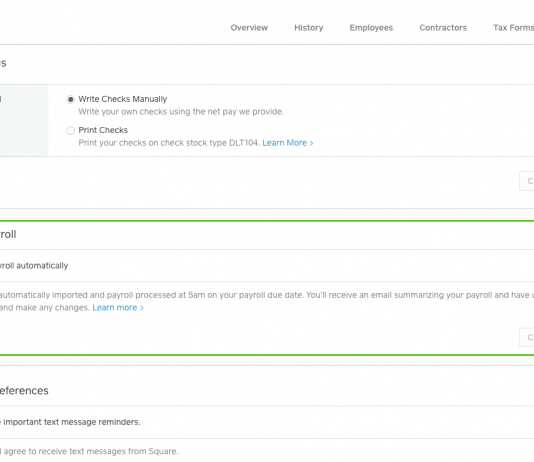Open Learn more about automatic payroll processing
The width and height of the screenshot is (534, 462).
click(x=114, y=307)
